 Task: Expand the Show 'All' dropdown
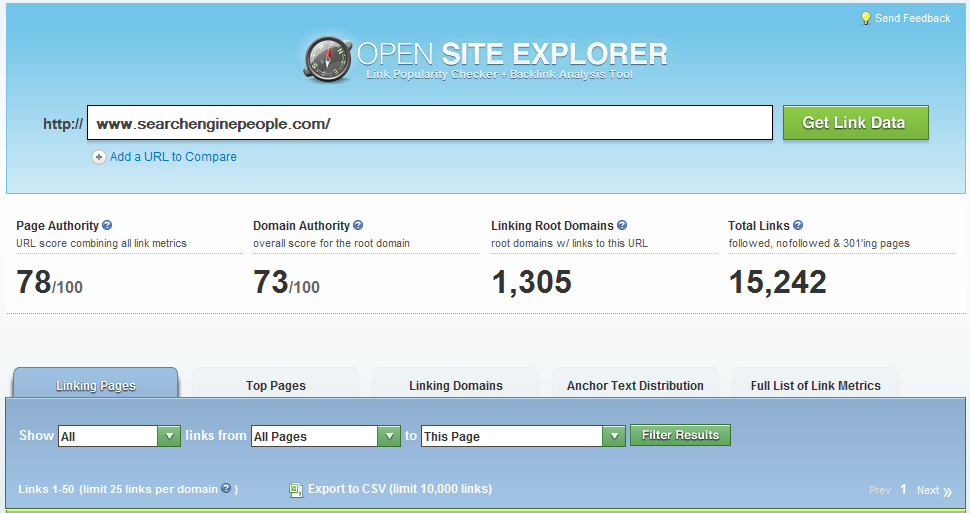168,436
